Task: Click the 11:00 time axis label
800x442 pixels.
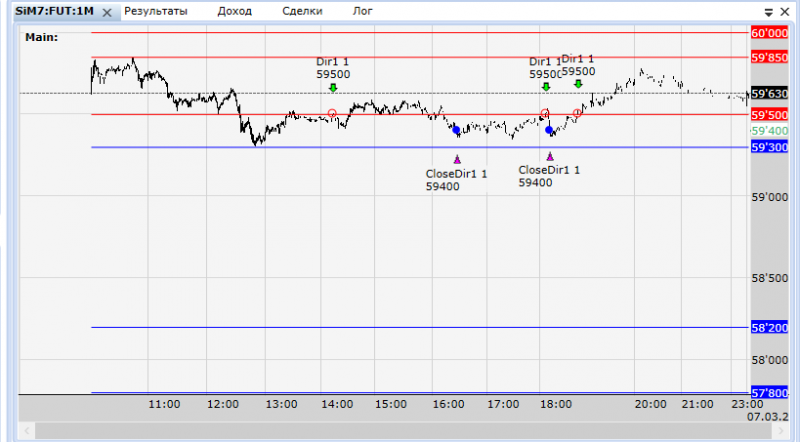Action: (164, 404)
